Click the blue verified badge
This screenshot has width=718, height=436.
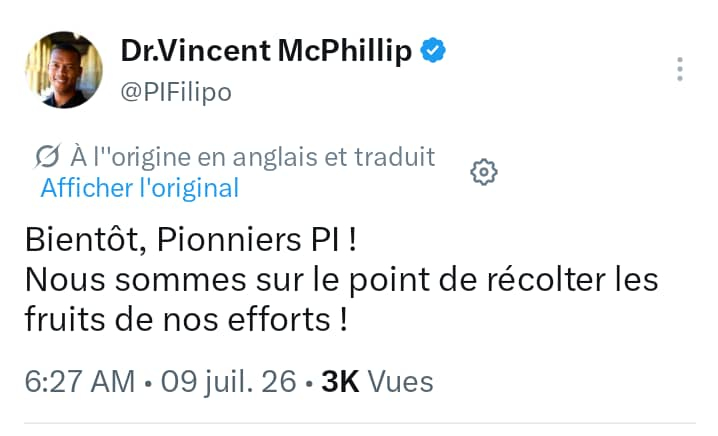pos(433,50)
